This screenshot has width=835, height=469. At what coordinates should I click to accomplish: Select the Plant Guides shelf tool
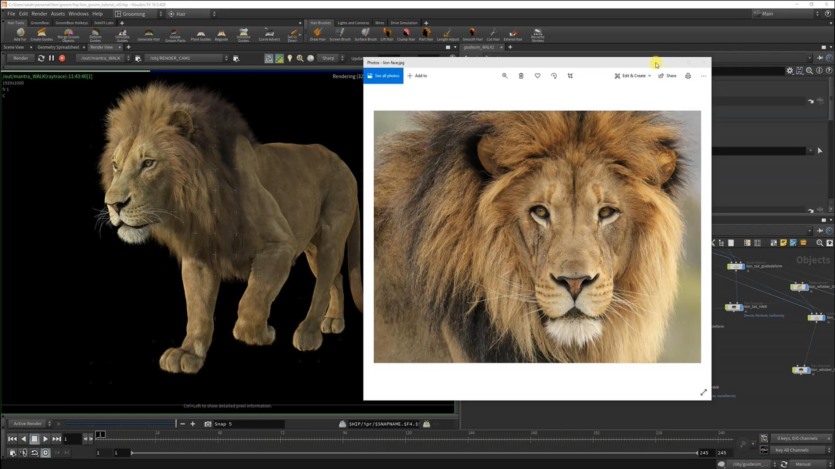pos(201,35)
